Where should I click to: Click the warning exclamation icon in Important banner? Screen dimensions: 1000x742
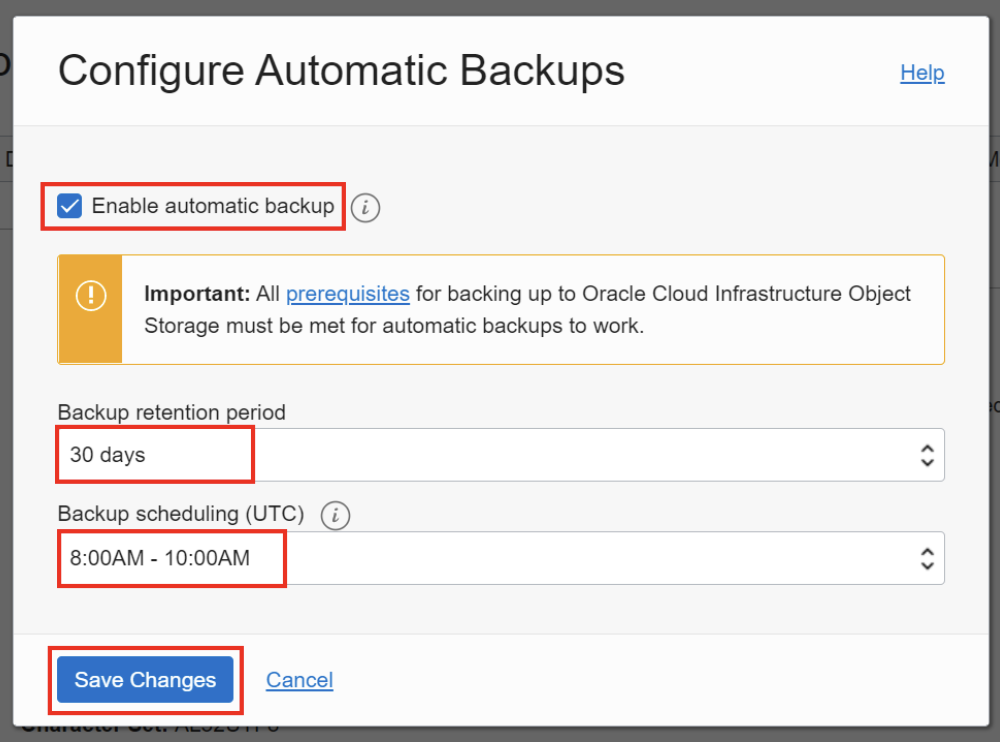click(x=90, y=296)
